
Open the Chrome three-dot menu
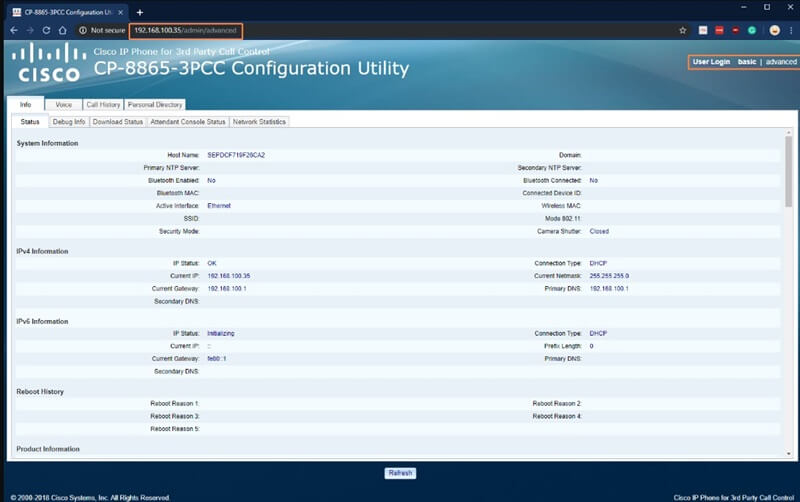(790, 30)
